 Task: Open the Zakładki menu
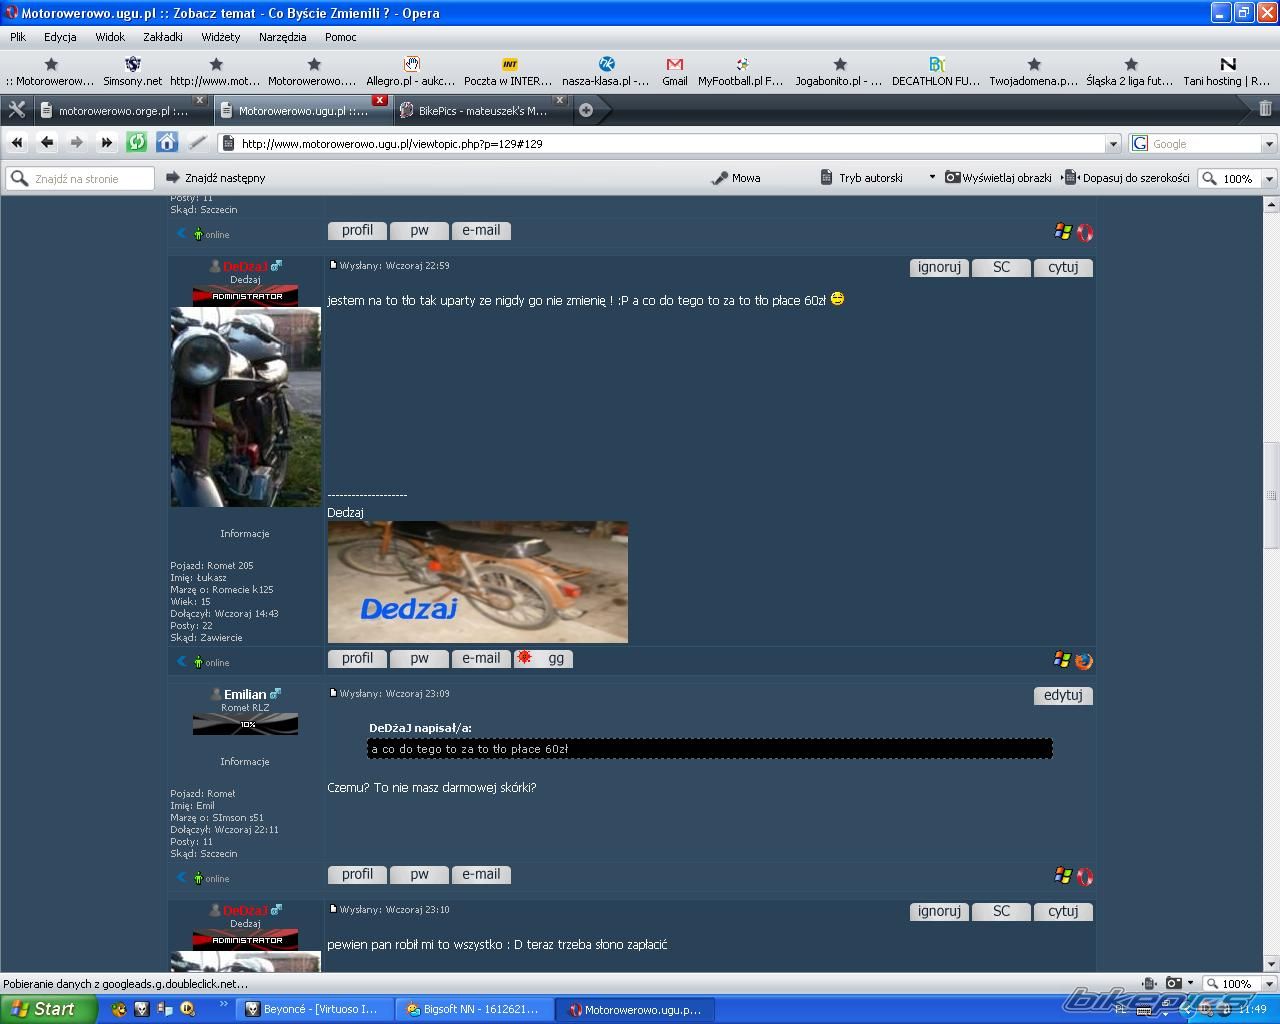point(162,37)
